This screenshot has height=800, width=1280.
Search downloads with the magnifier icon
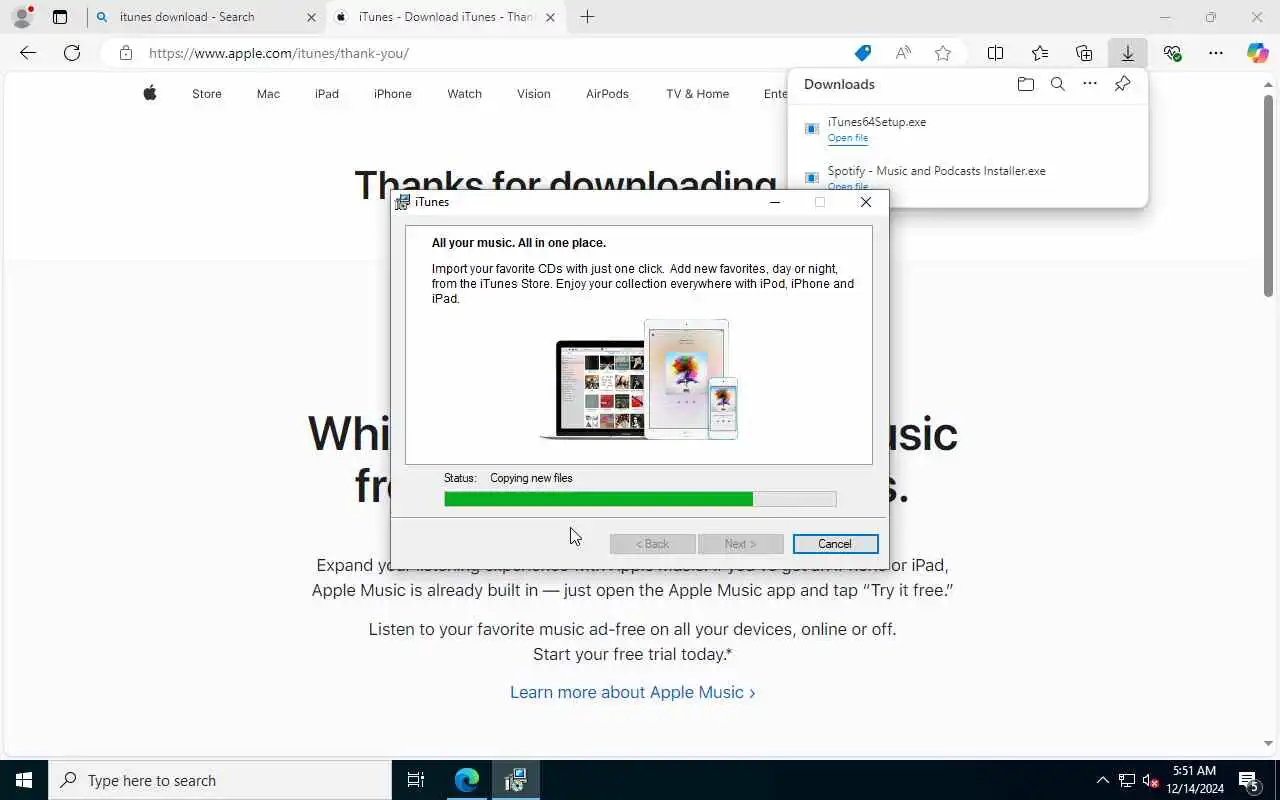click(1057, 84)
